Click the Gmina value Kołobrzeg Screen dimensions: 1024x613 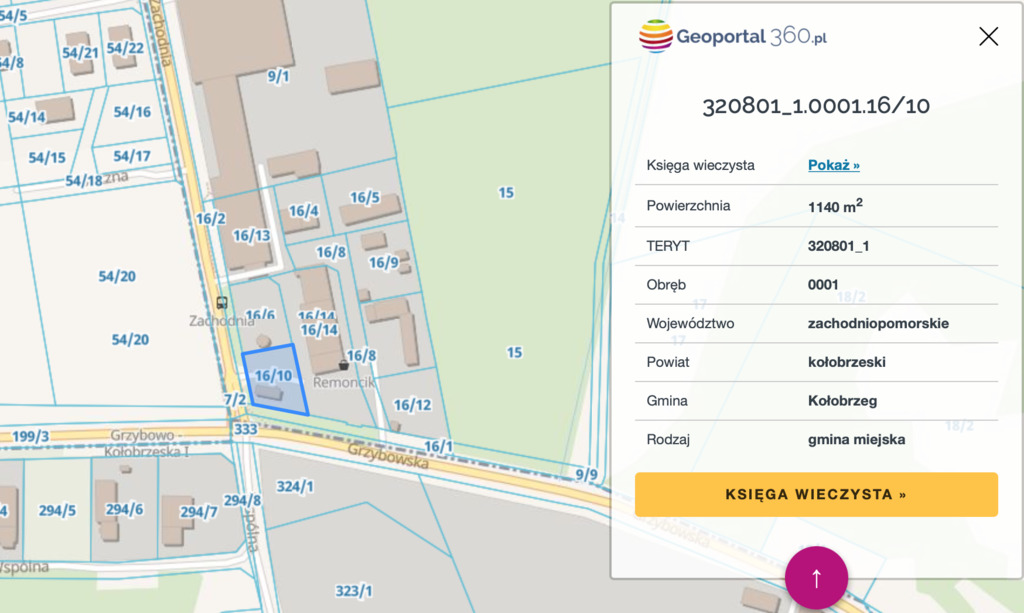[x=842, y=401]
